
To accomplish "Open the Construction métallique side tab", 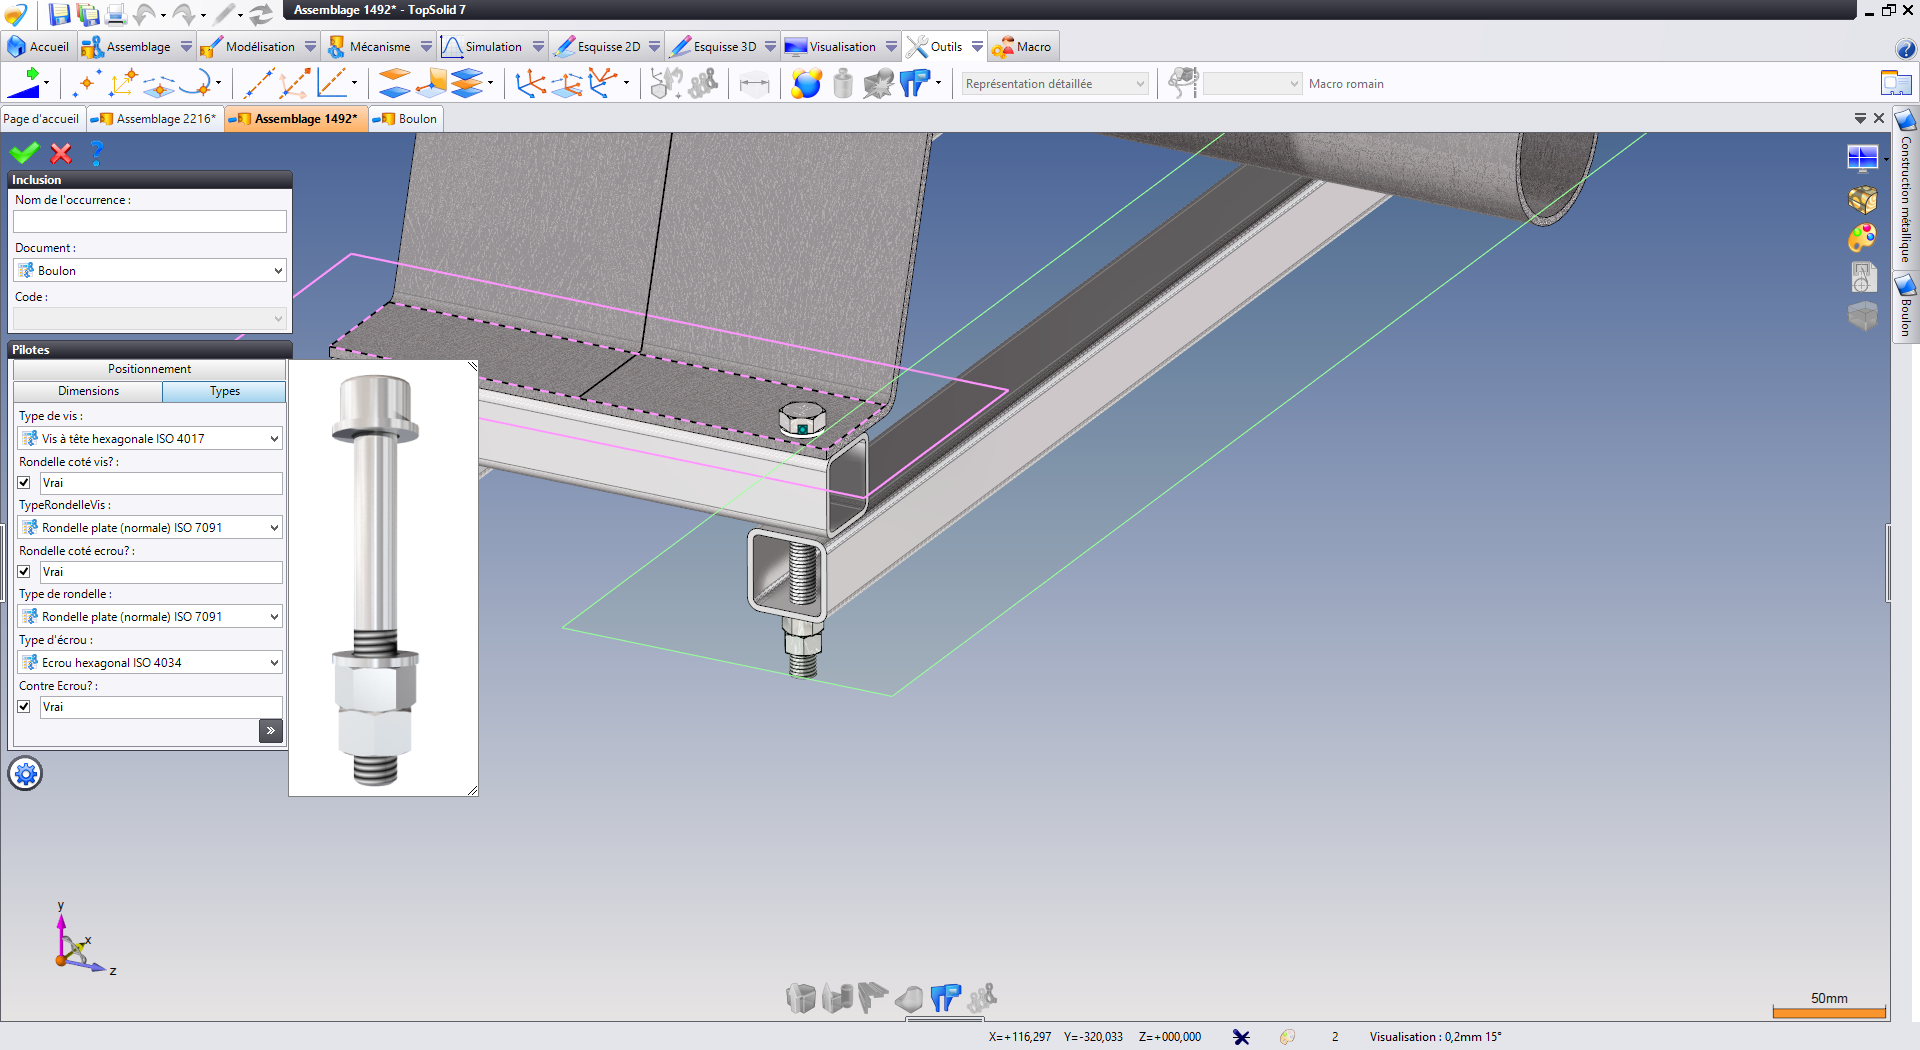I will point(1906,187).
